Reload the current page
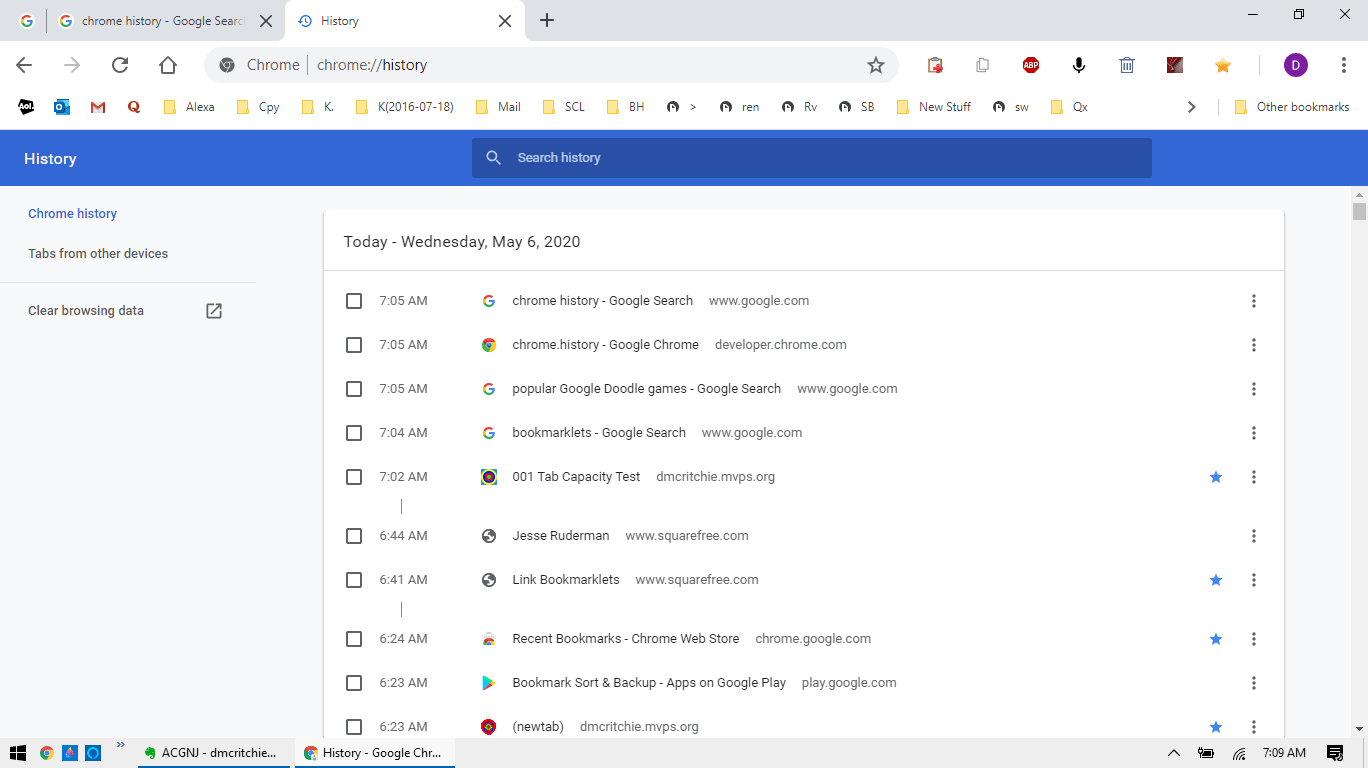The image size is (1368, 768). click(x=120, y=65)
